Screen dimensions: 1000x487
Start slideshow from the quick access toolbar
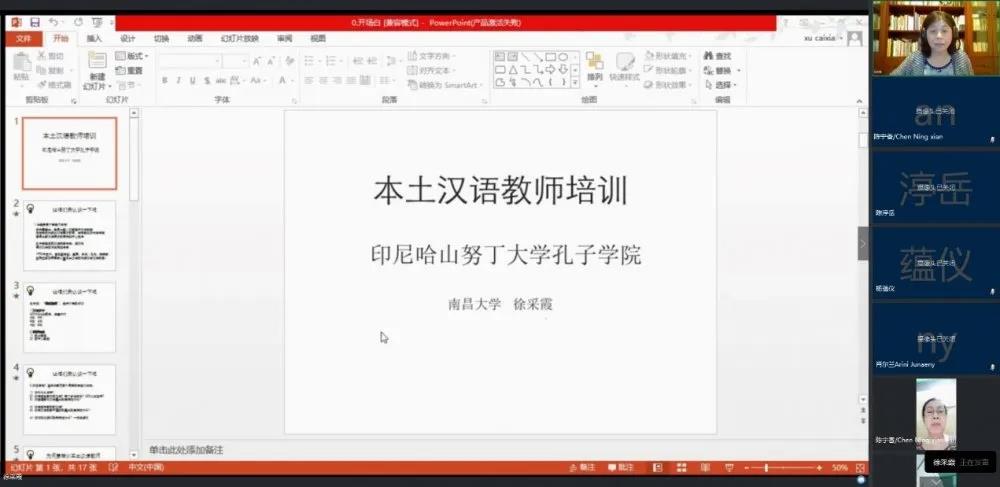coord(97,22)
